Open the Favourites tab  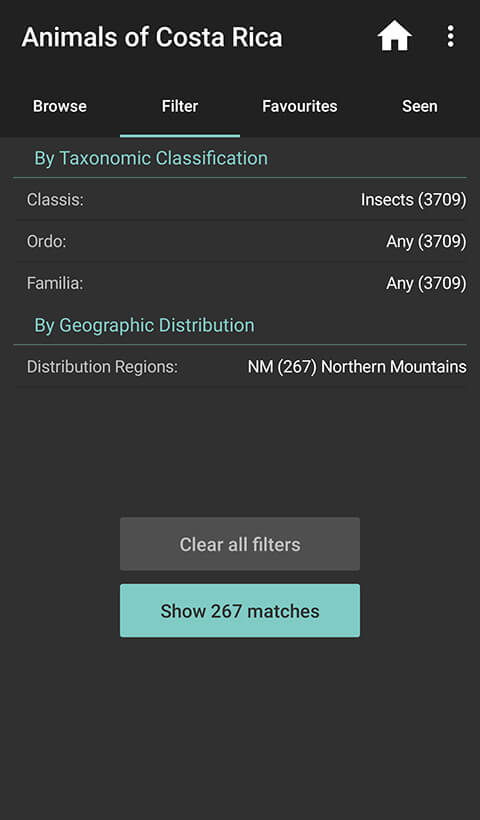[300, 106]
